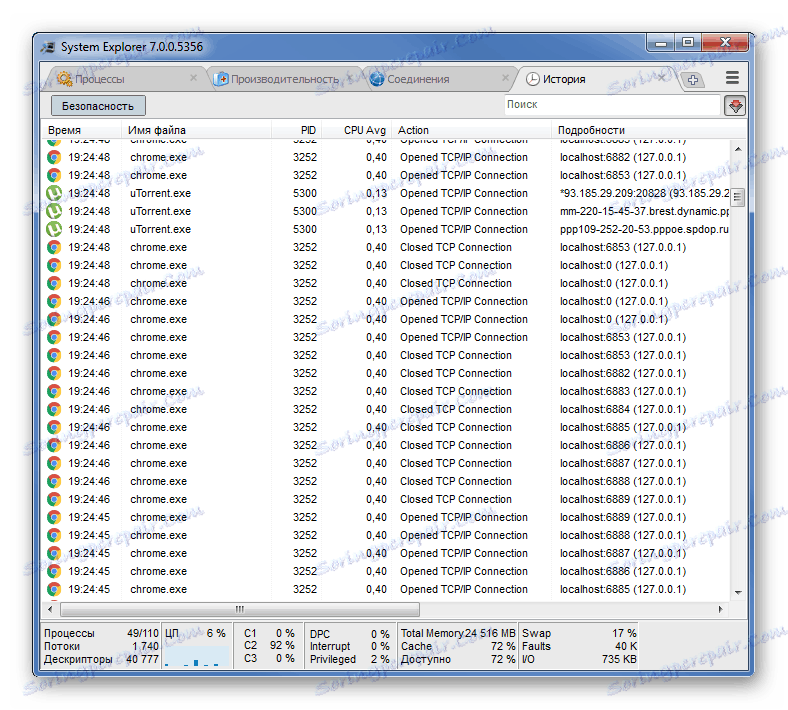Image resolution: width=788 pixels, height=710 pixels.
Task: Click the ЦП usage graph in status bar
Action: (x=196, y=657)
